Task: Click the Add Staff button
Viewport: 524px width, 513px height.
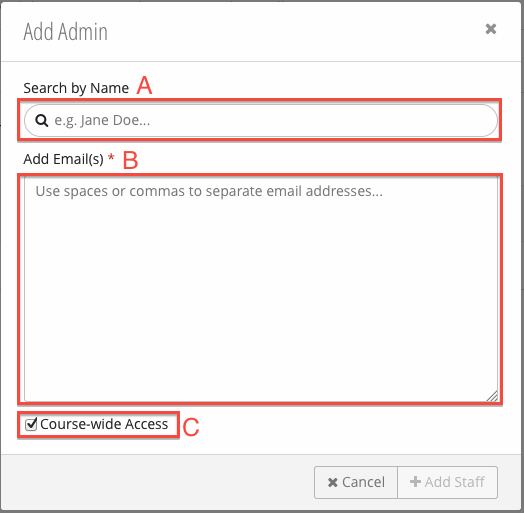Action: click(x=447, y=482)
